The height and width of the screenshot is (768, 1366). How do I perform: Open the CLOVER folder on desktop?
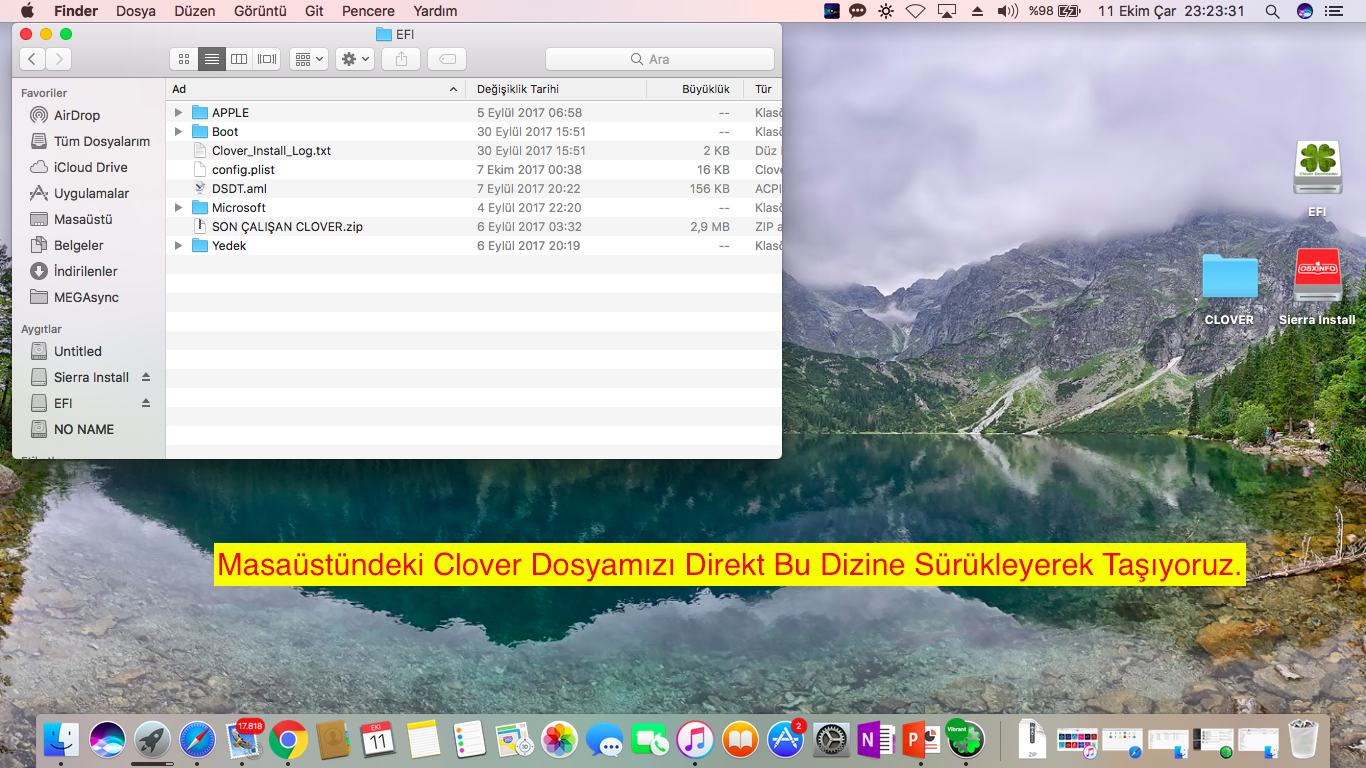(x=1229, y=278)
